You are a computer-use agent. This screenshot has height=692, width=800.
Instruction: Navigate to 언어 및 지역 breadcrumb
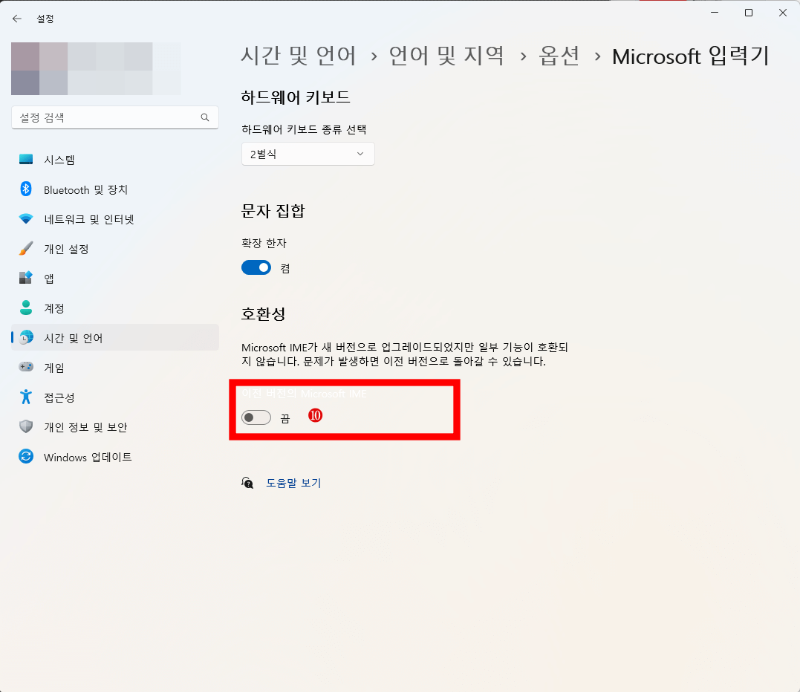coord(446,56)
